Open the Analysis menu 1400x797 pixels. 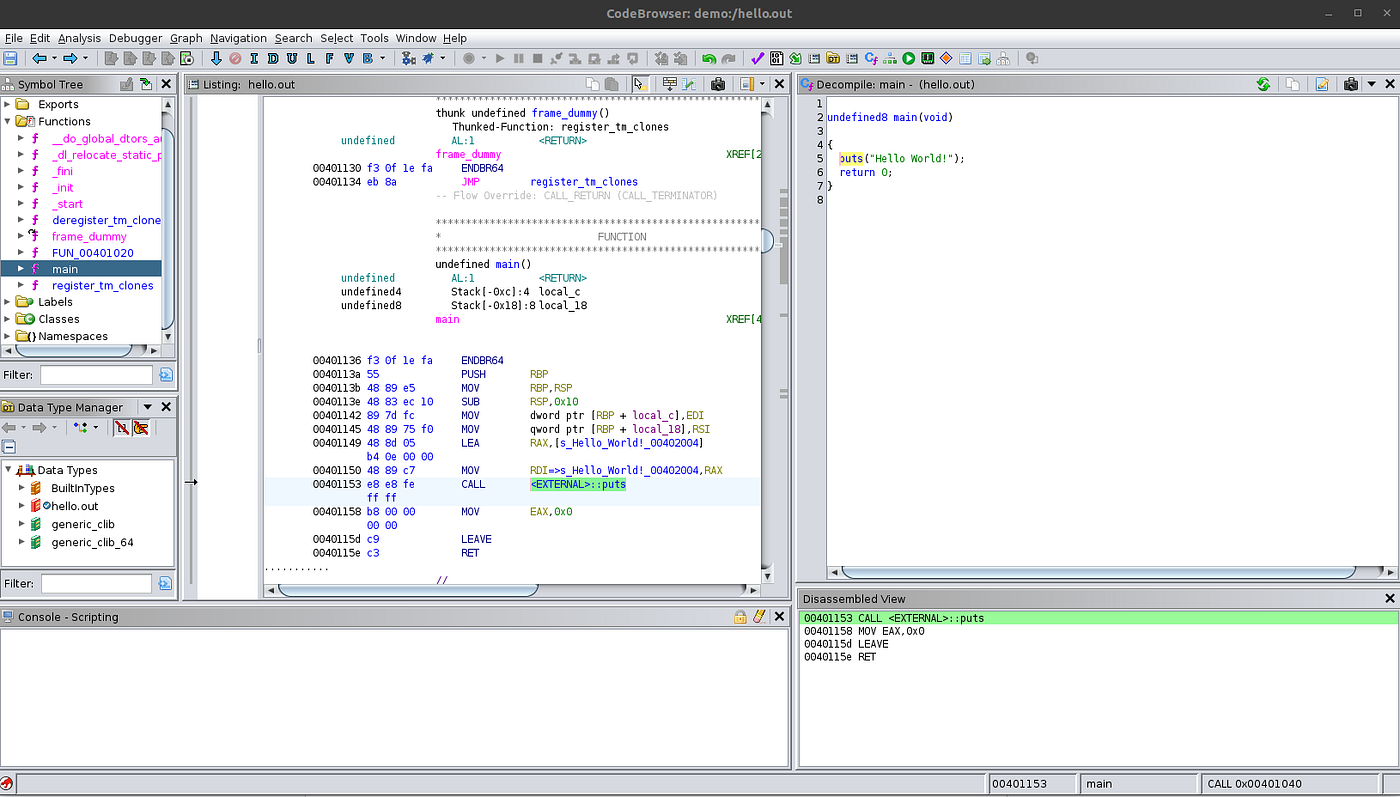pos(79,38)
